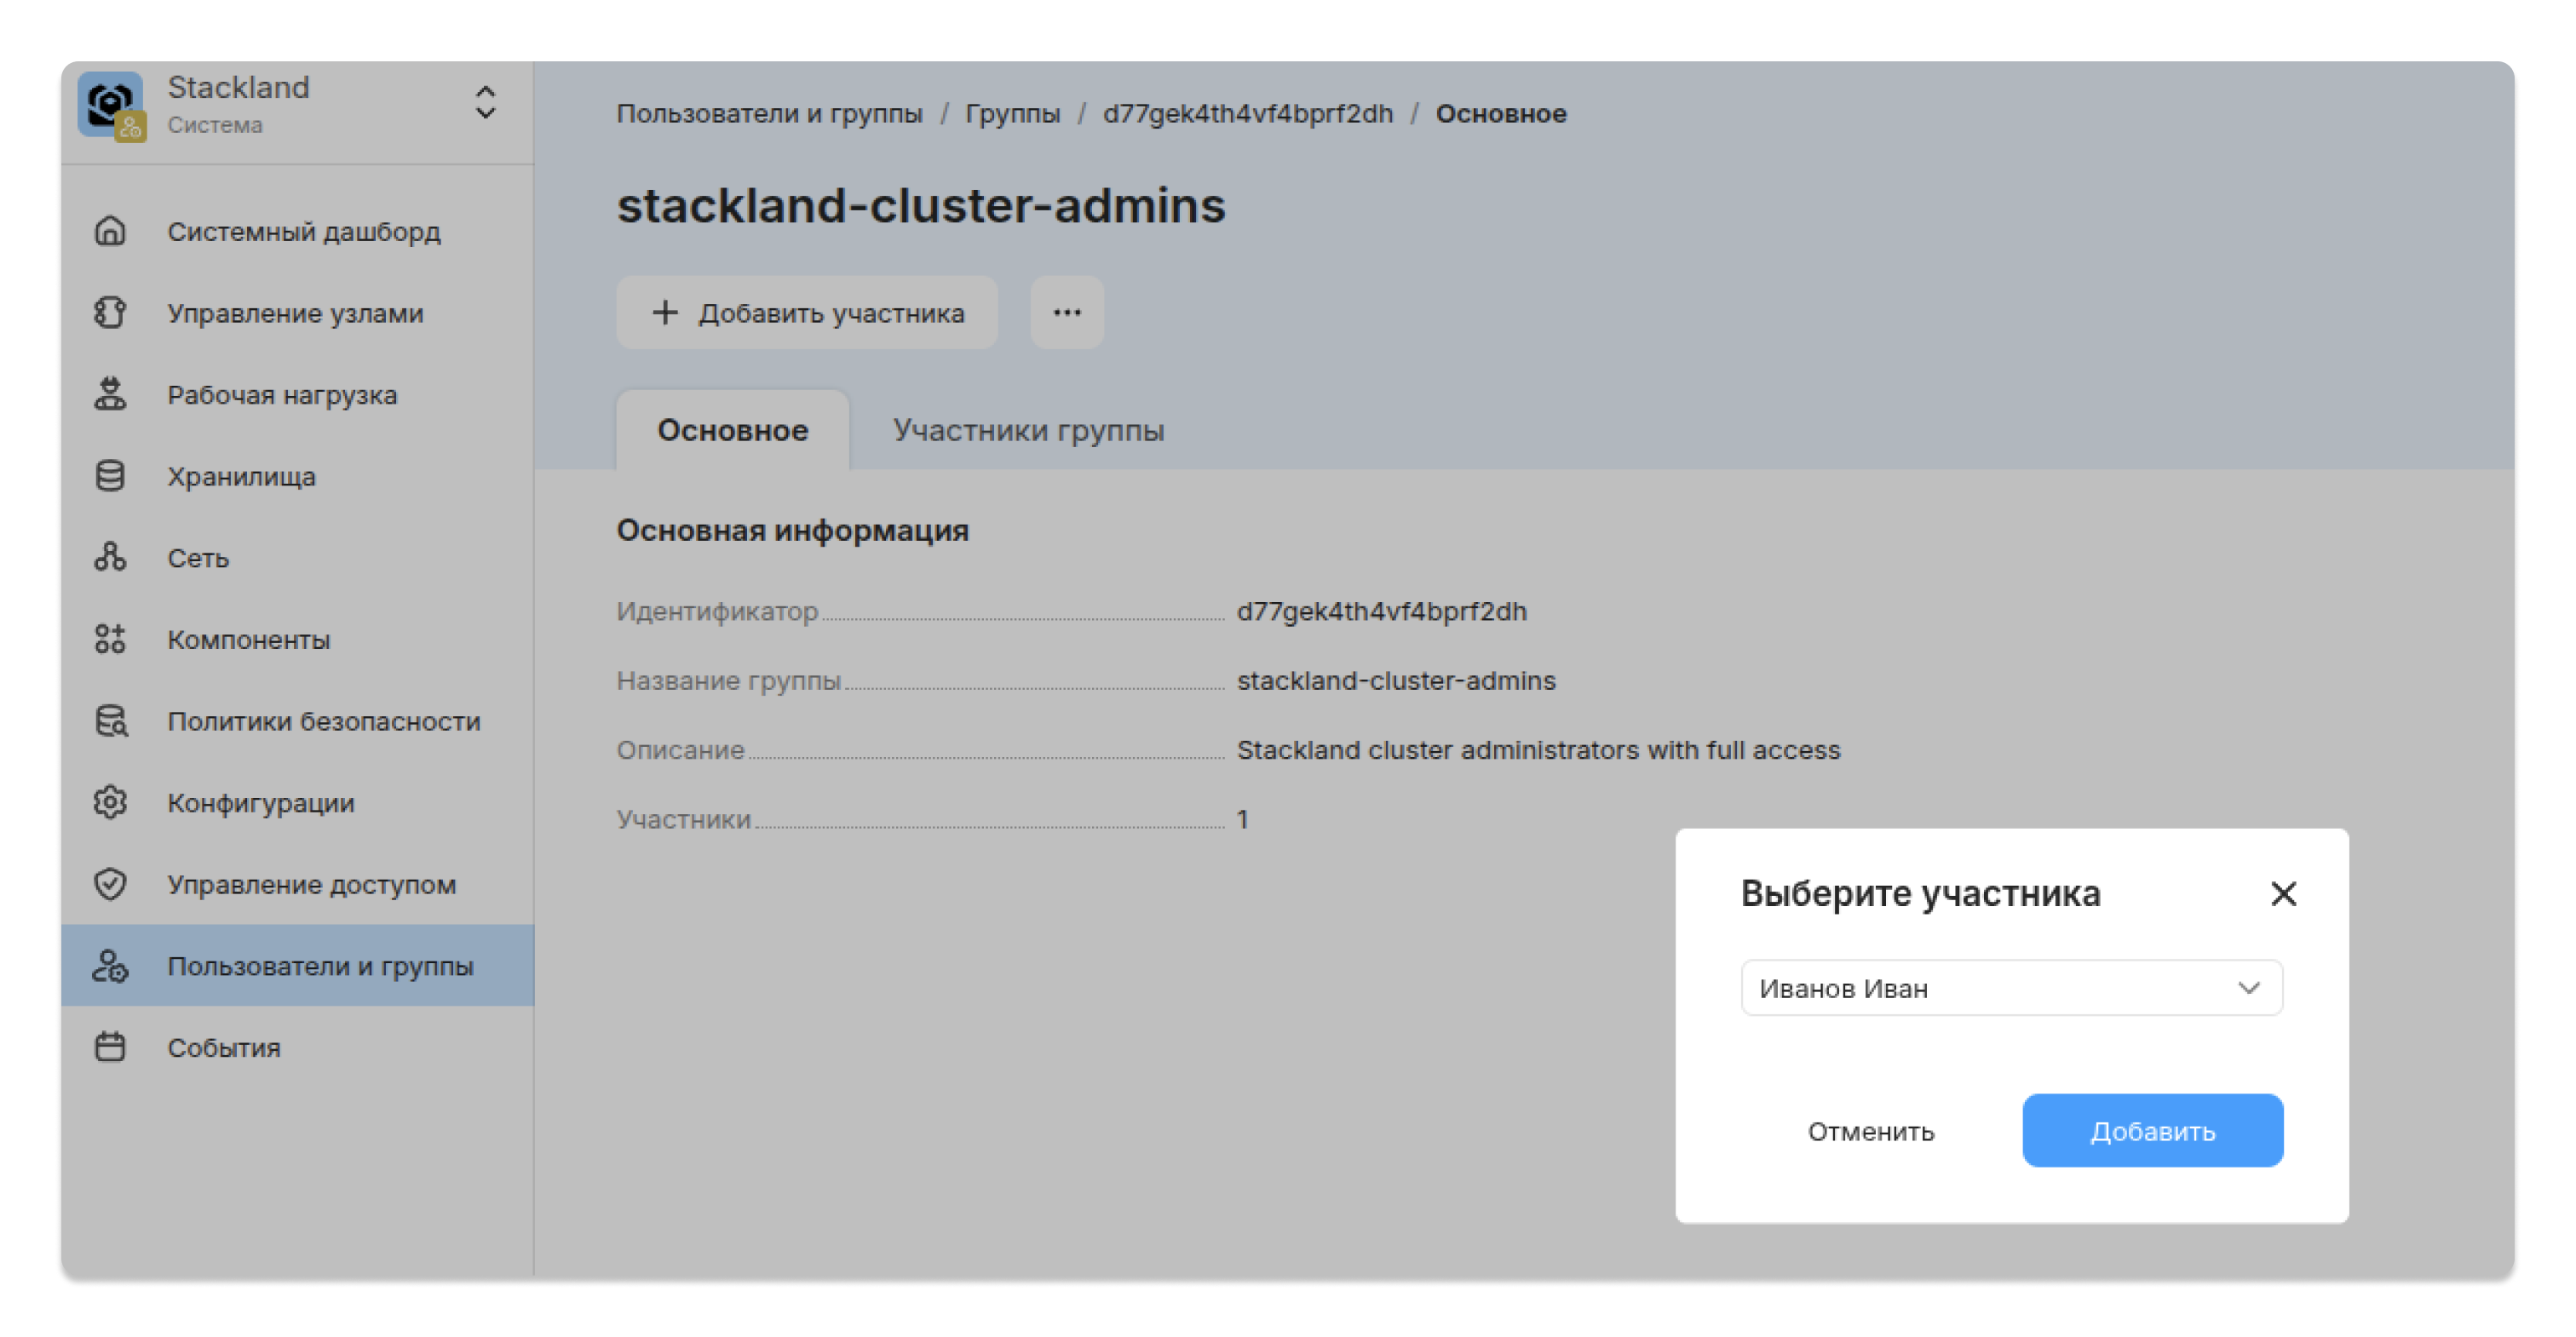Click the Хранилища database icon
Screen dimensions: 2576x1337
tap(110, 476)
